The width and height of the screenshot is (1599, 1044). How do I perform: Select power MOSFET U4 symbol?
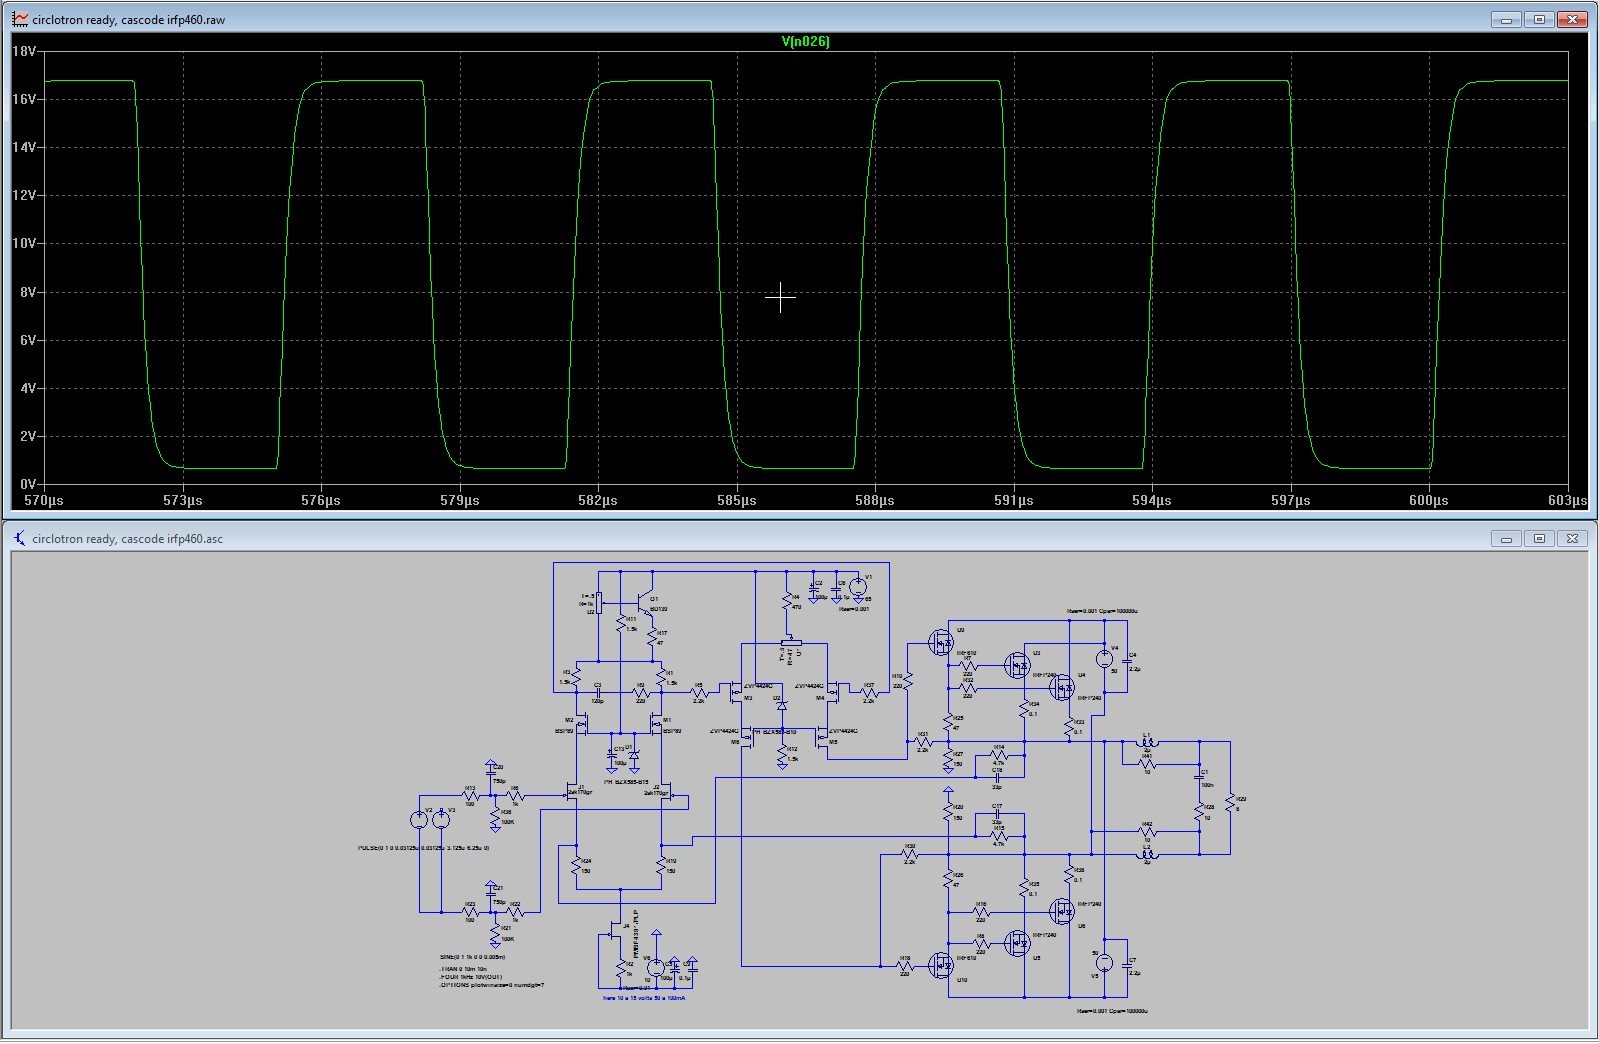pyautogui.click(x=1062, y=687)
